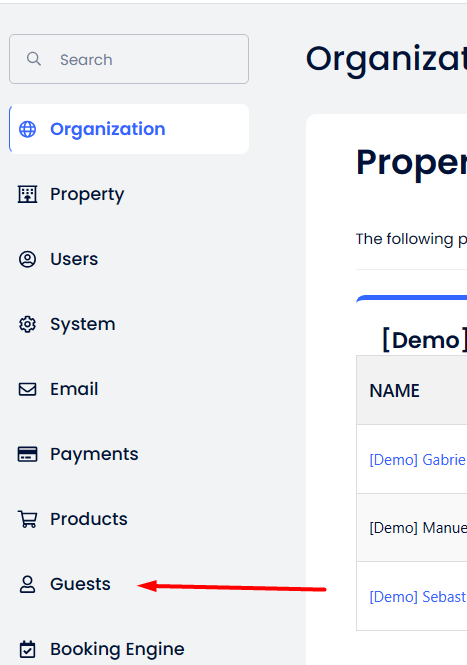Click the Products shopping cart icon
The width and height of the screenshot is (467, 665).
coord(28,519)
